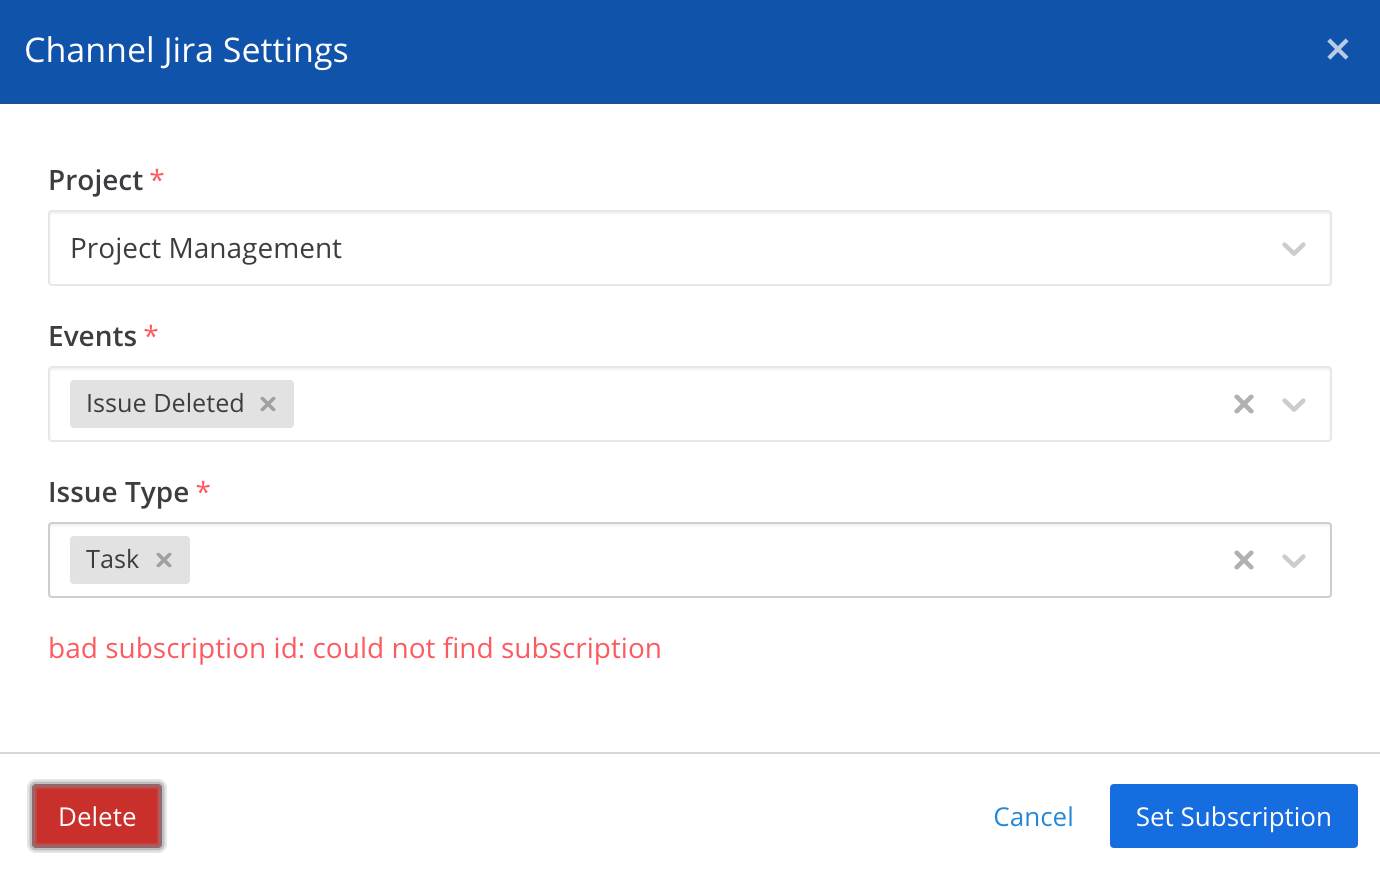Viewport: 1380px width, 872px height.
Task: Open the Events dropdown chevron
Action: 1294,404
